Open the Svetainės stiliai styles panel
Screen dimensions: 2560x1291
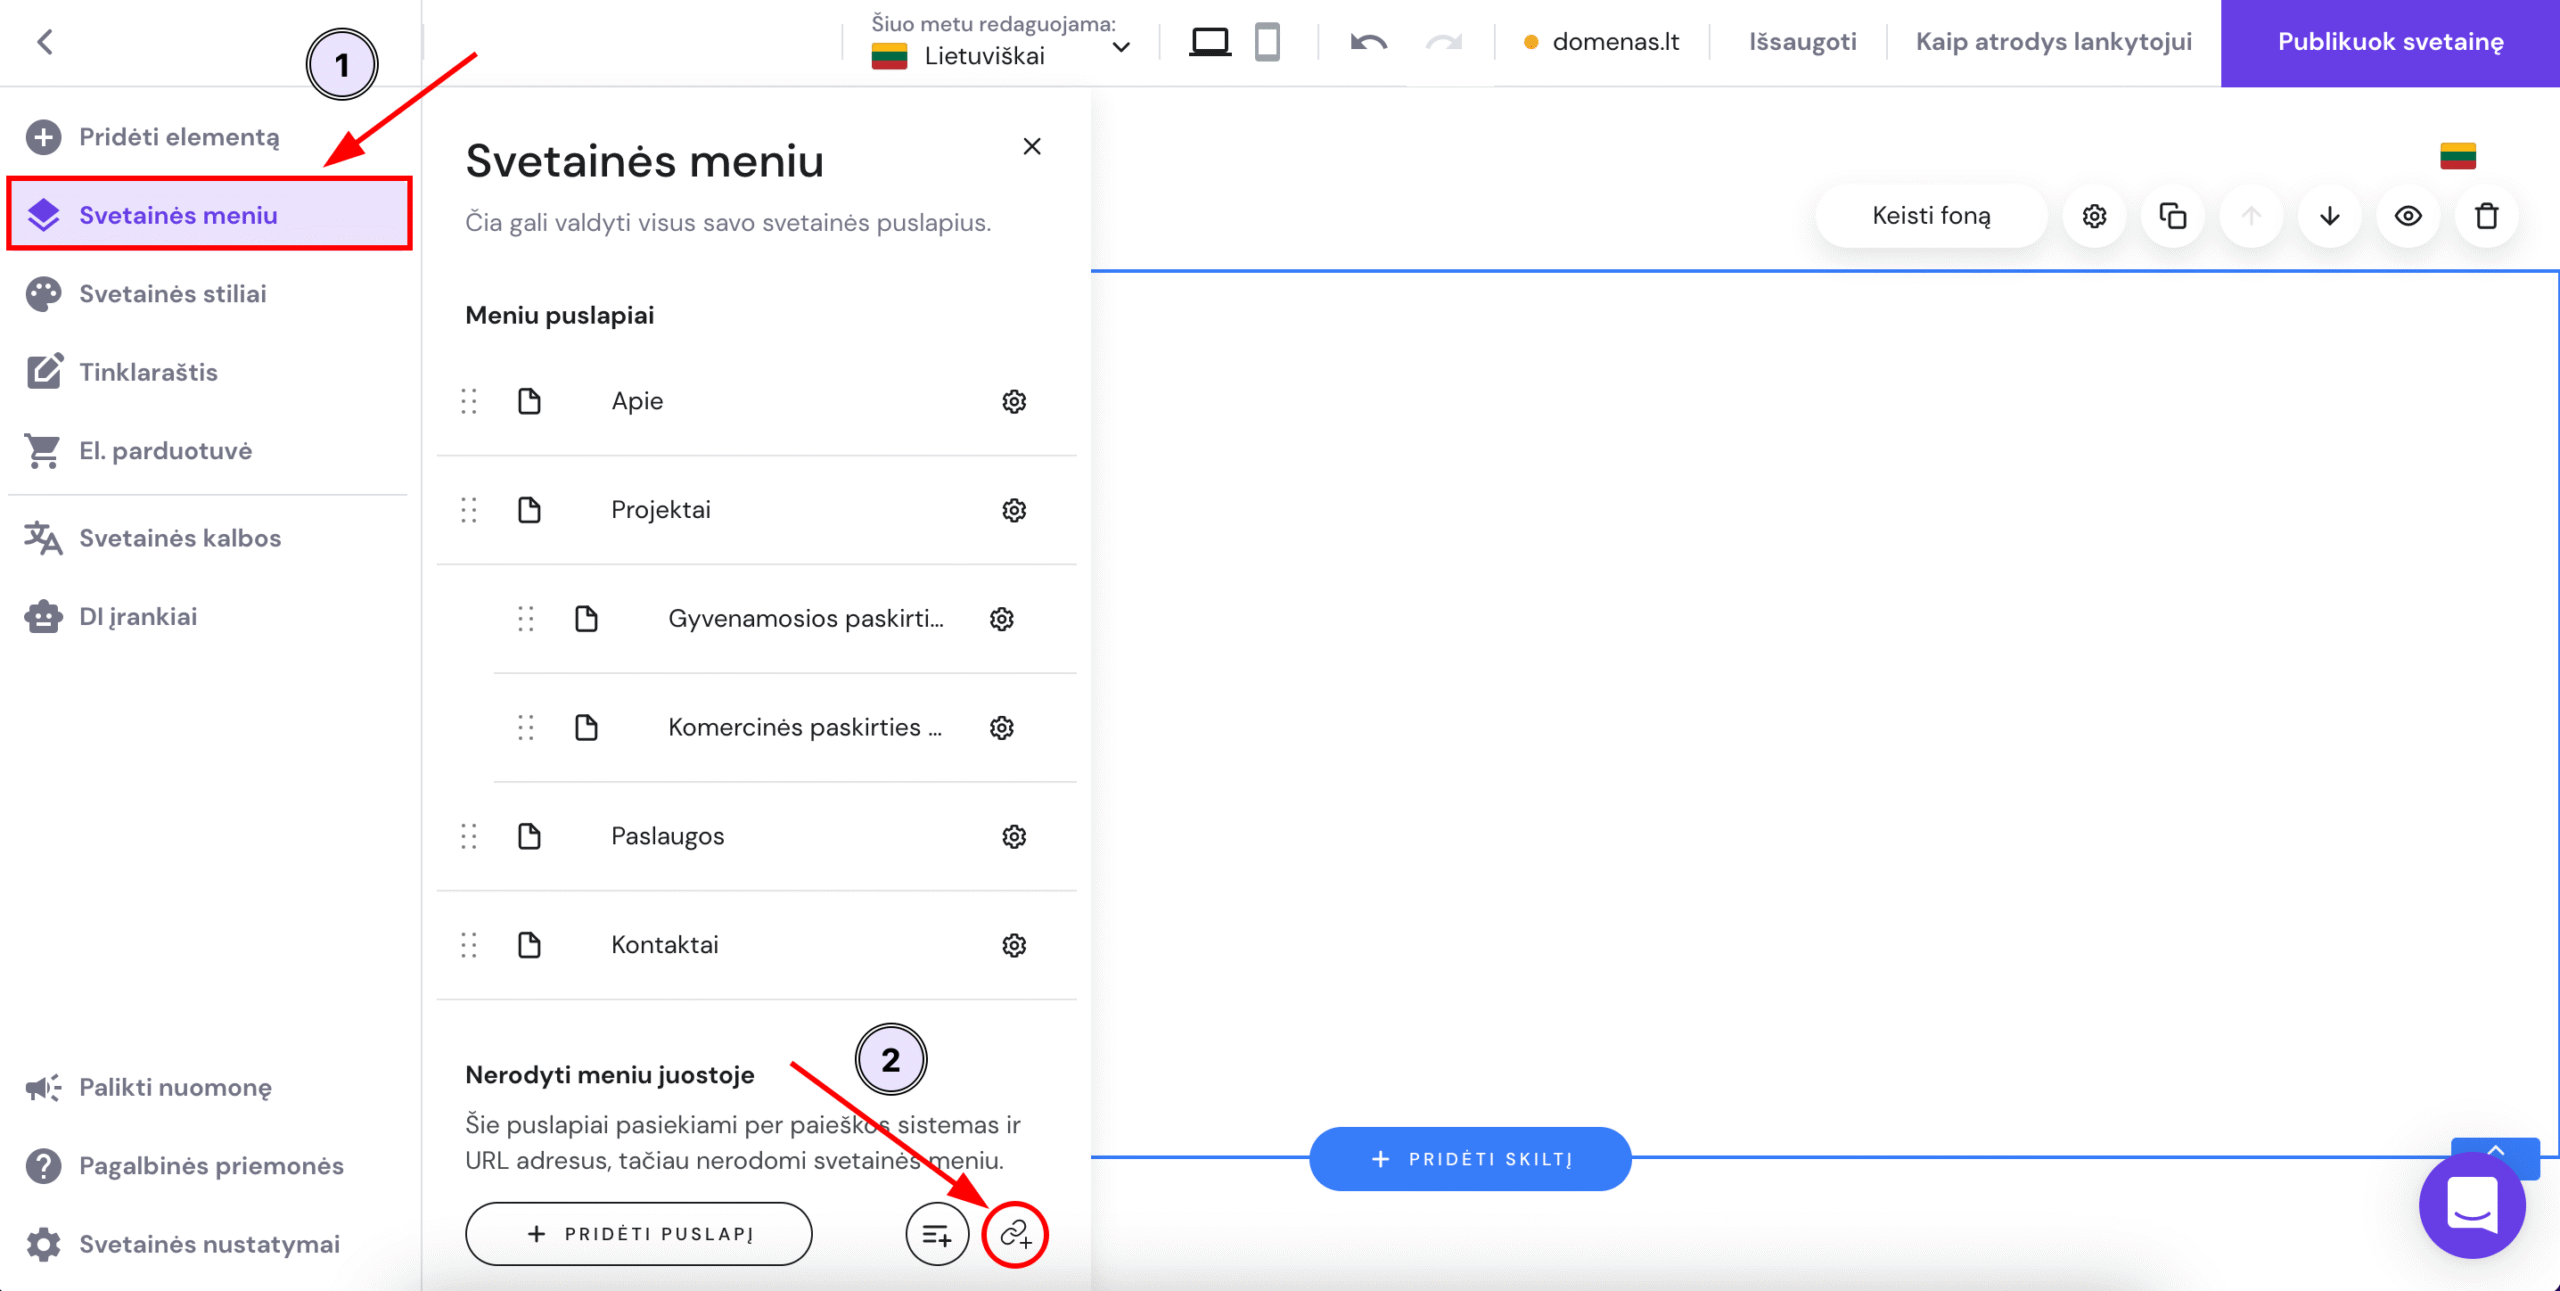click(172, 293)
